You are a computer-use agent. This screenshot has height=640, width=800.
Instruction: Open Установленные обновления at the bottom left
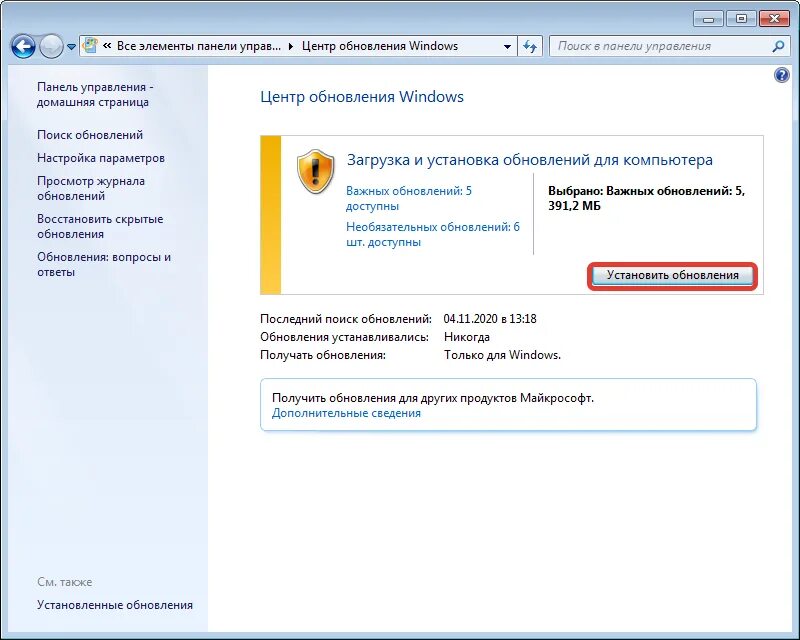[115, 605]
